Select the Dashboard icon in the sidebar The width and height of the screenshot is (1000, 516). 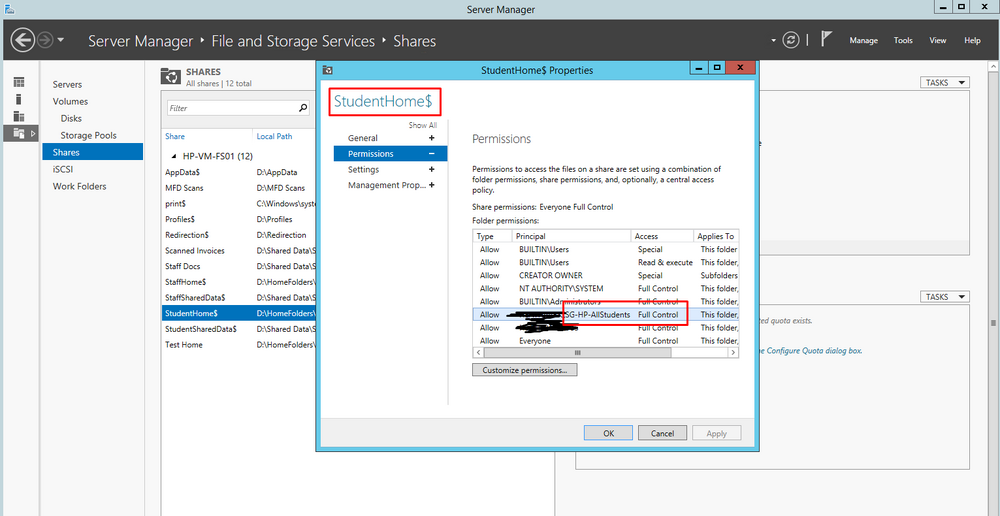(x=19, y=82)
